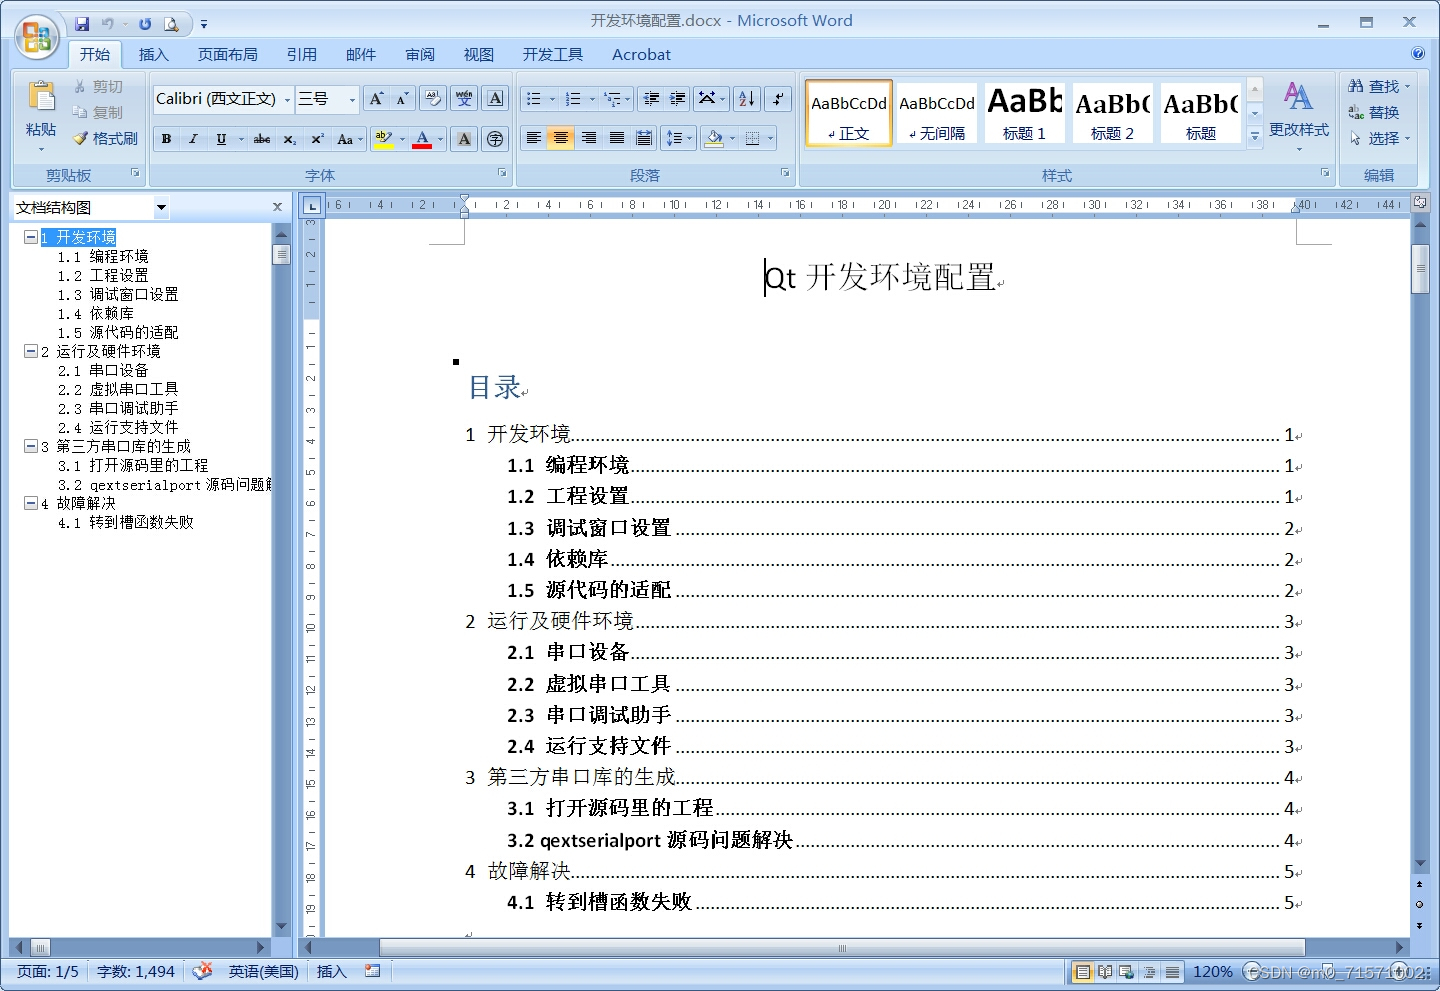
Task: Shrink font size with the small A icon
Action: (402, 98)
